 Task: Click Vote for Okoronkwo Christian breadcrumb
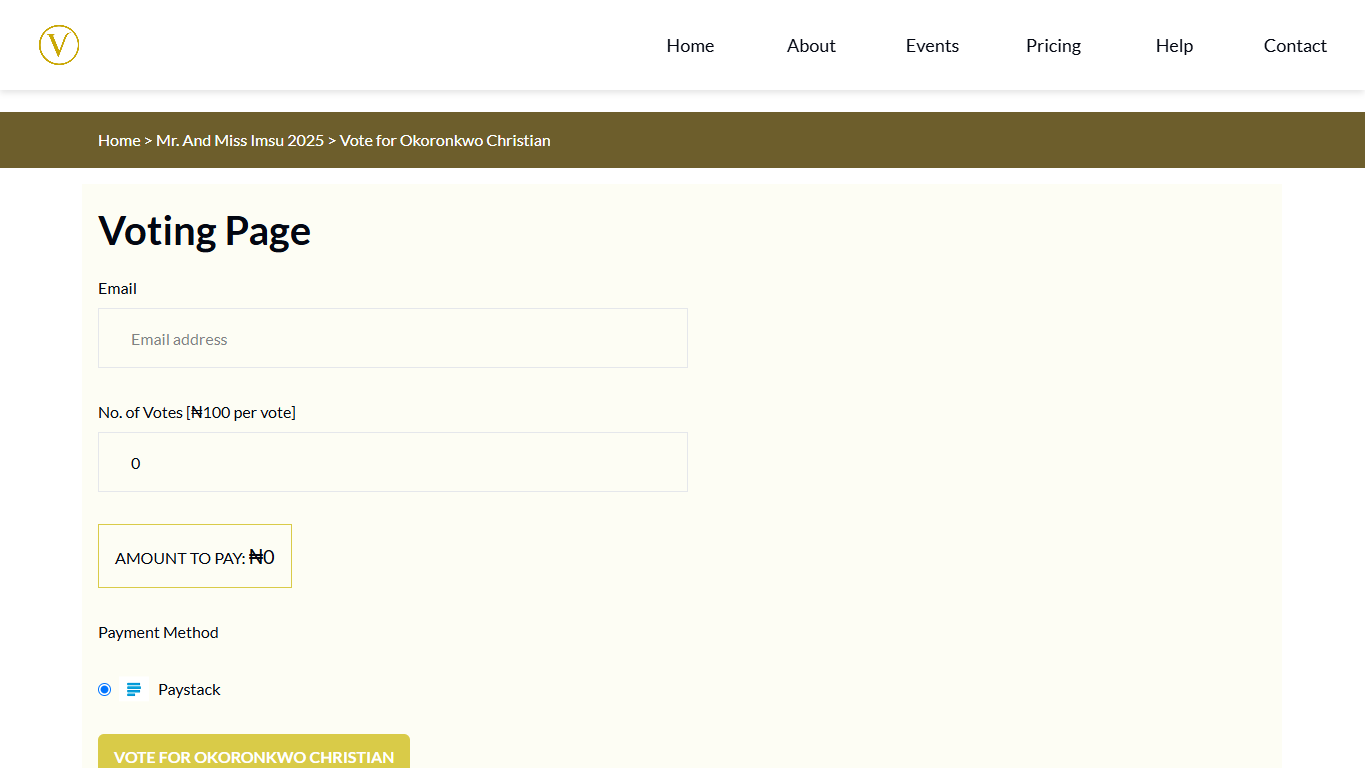[445, 140]
